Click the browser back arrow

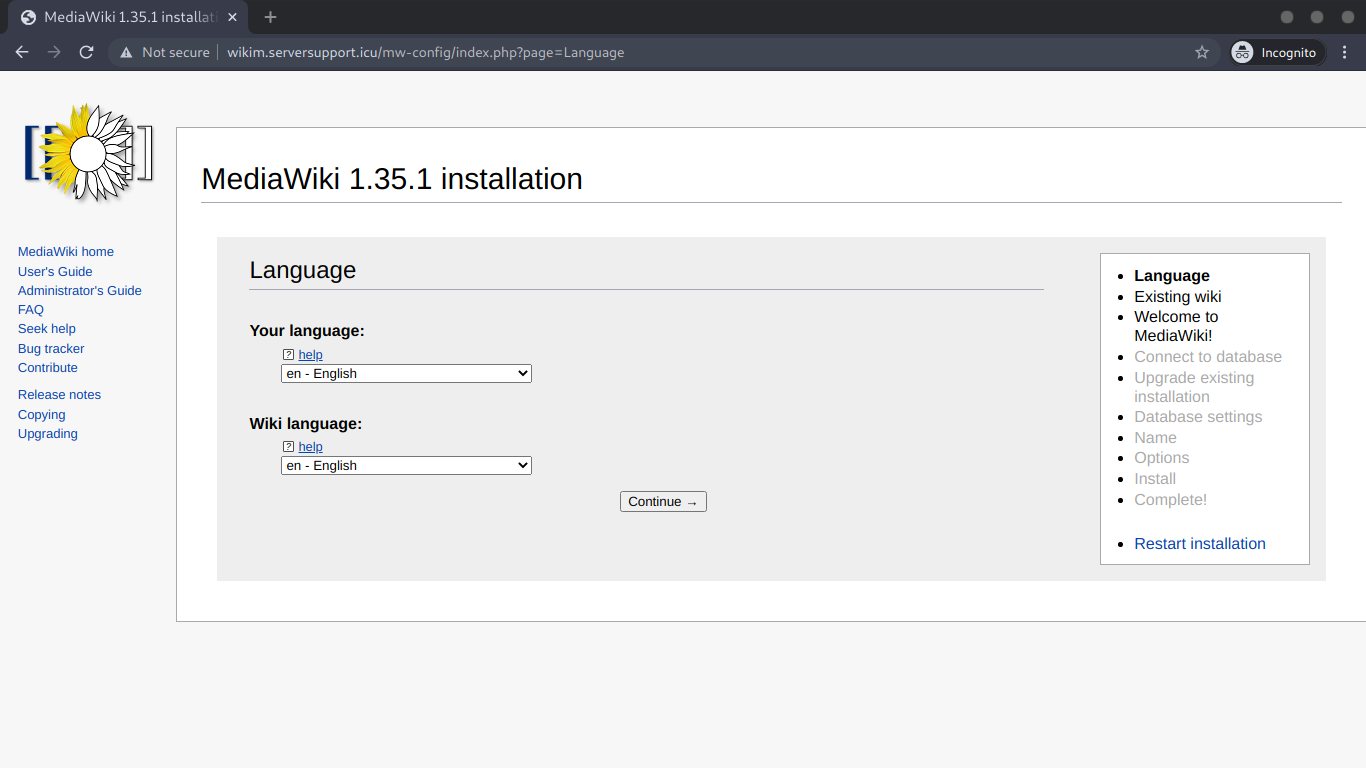click(x=22, y=52)
